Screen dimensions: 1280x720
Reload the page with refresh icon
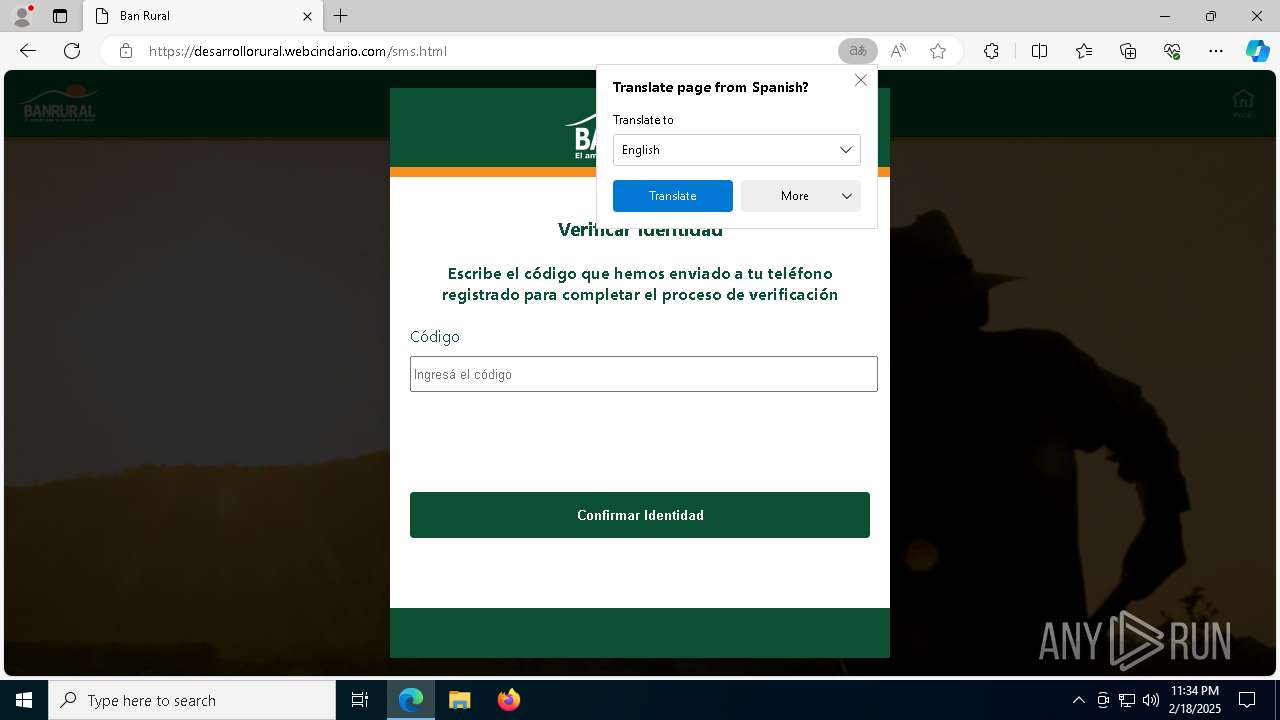[x=72, y=51]
